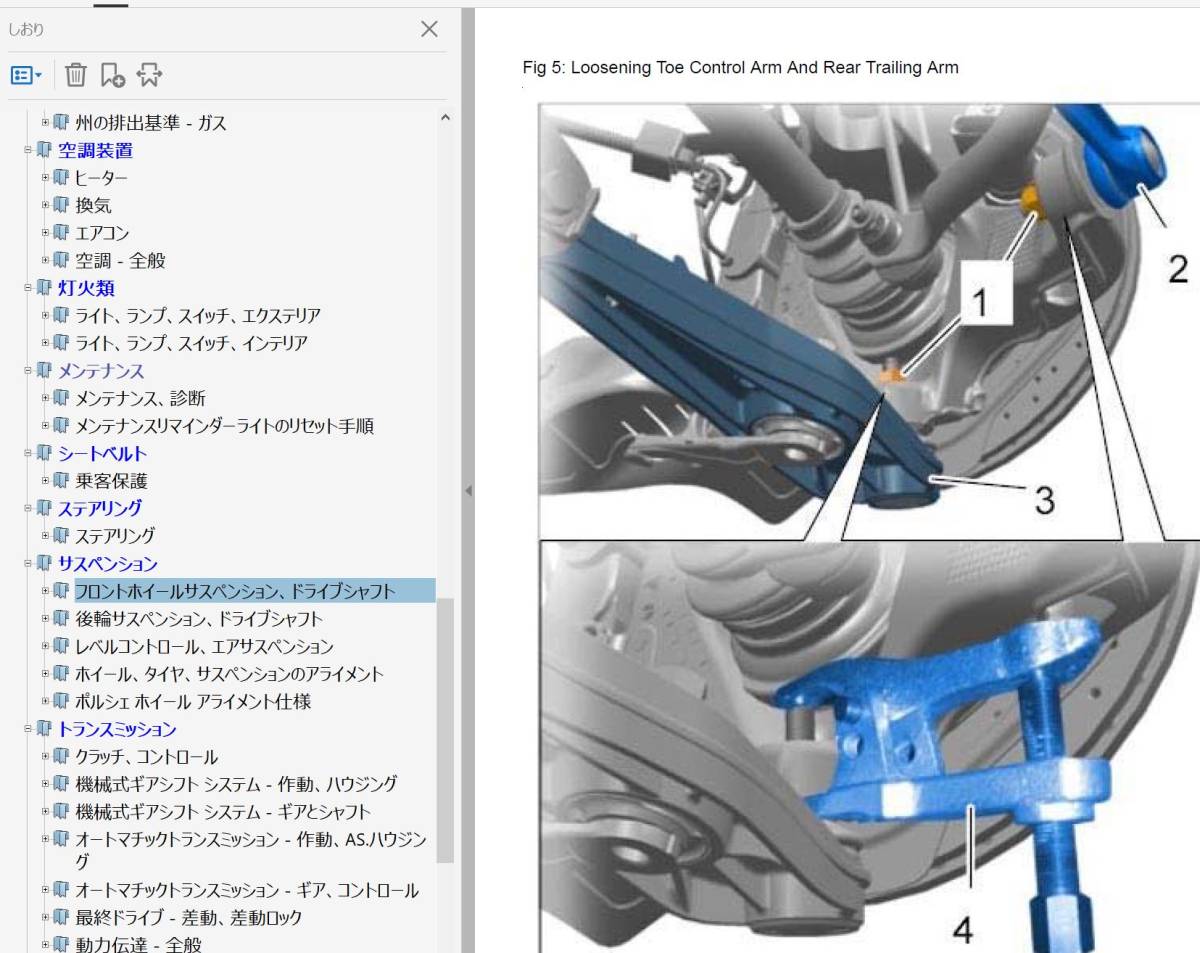Open the 灯火類 bookmark
The image size is (1200, 953).
86,288
